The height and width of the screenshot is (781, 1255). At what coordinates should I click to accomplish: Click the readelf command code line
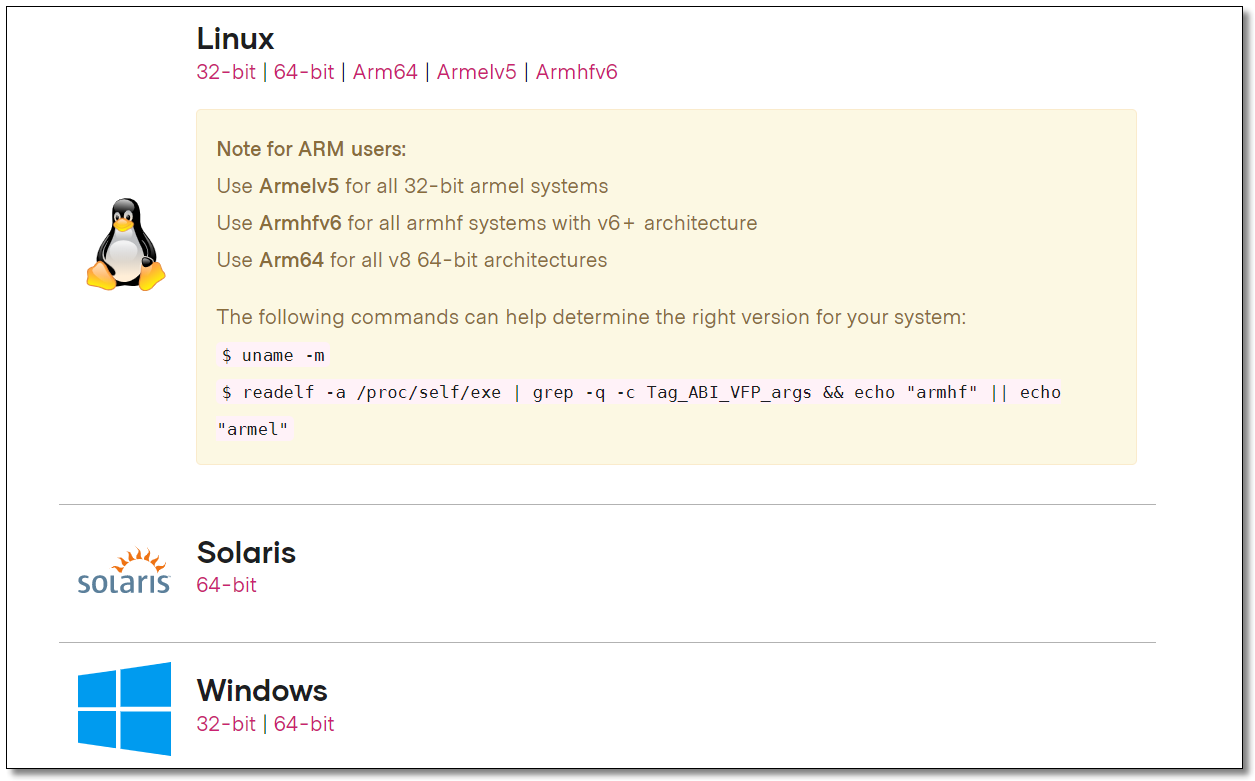(x=640, y=392)
